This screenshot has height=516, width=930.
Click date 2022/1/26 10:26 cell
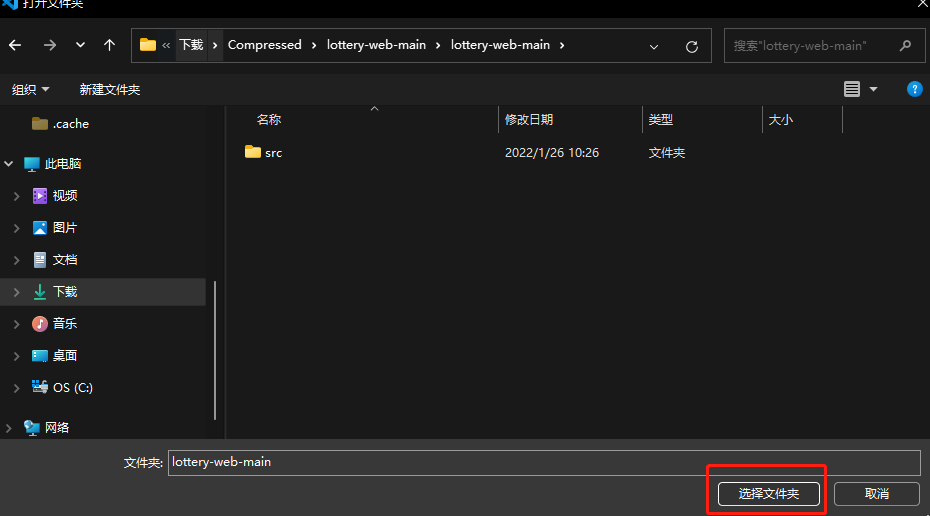tap(552, 152)
